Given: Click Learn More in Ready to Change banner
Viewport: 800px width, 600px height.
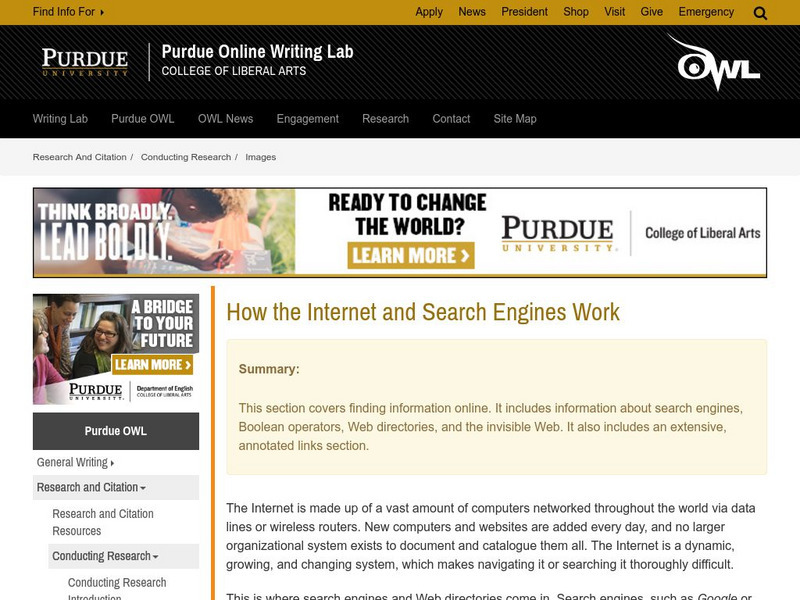Looking at the screenshot, I should tap(411, 255).
